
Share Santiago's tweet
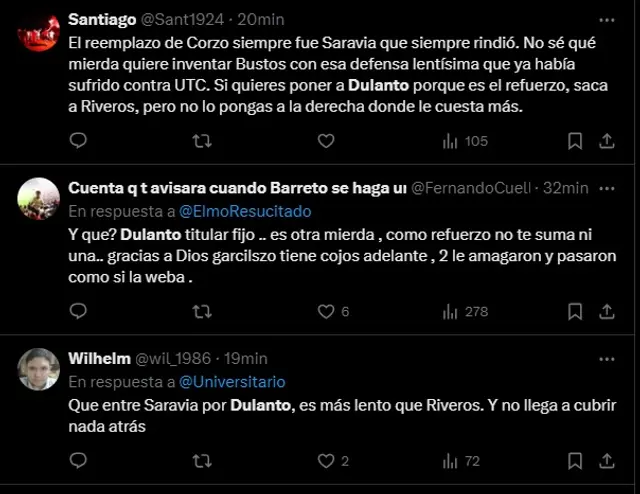click(x=607, y=141)
